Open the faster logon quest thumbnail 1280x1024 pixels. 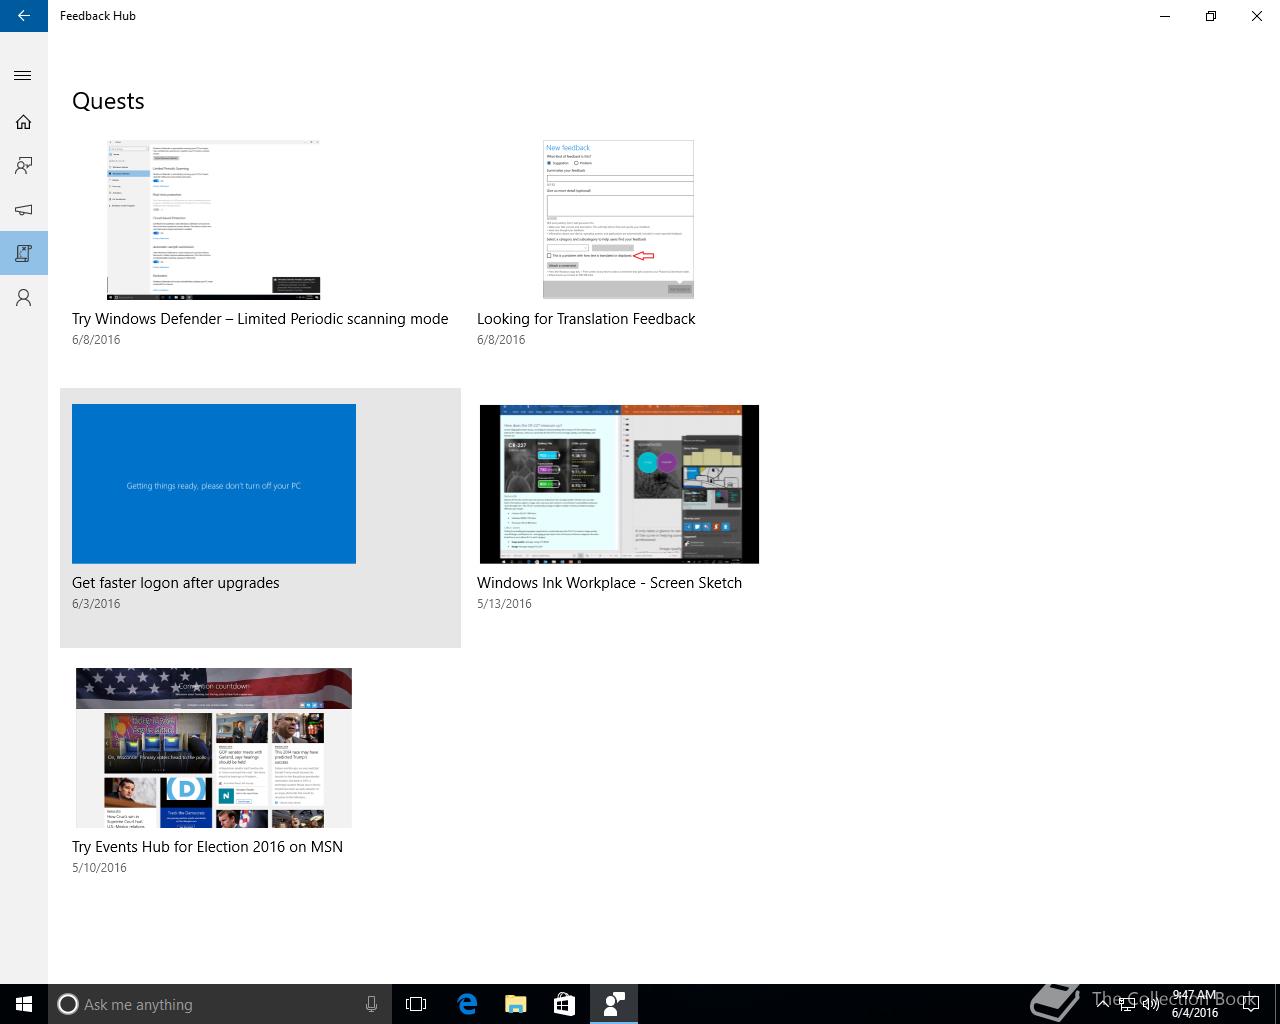214,484
